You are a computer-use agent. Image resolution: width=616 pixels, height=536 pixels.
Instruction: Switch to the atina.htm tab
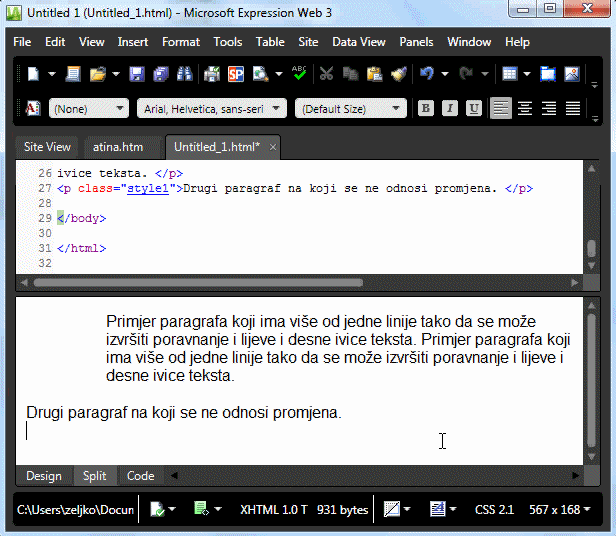118,147
